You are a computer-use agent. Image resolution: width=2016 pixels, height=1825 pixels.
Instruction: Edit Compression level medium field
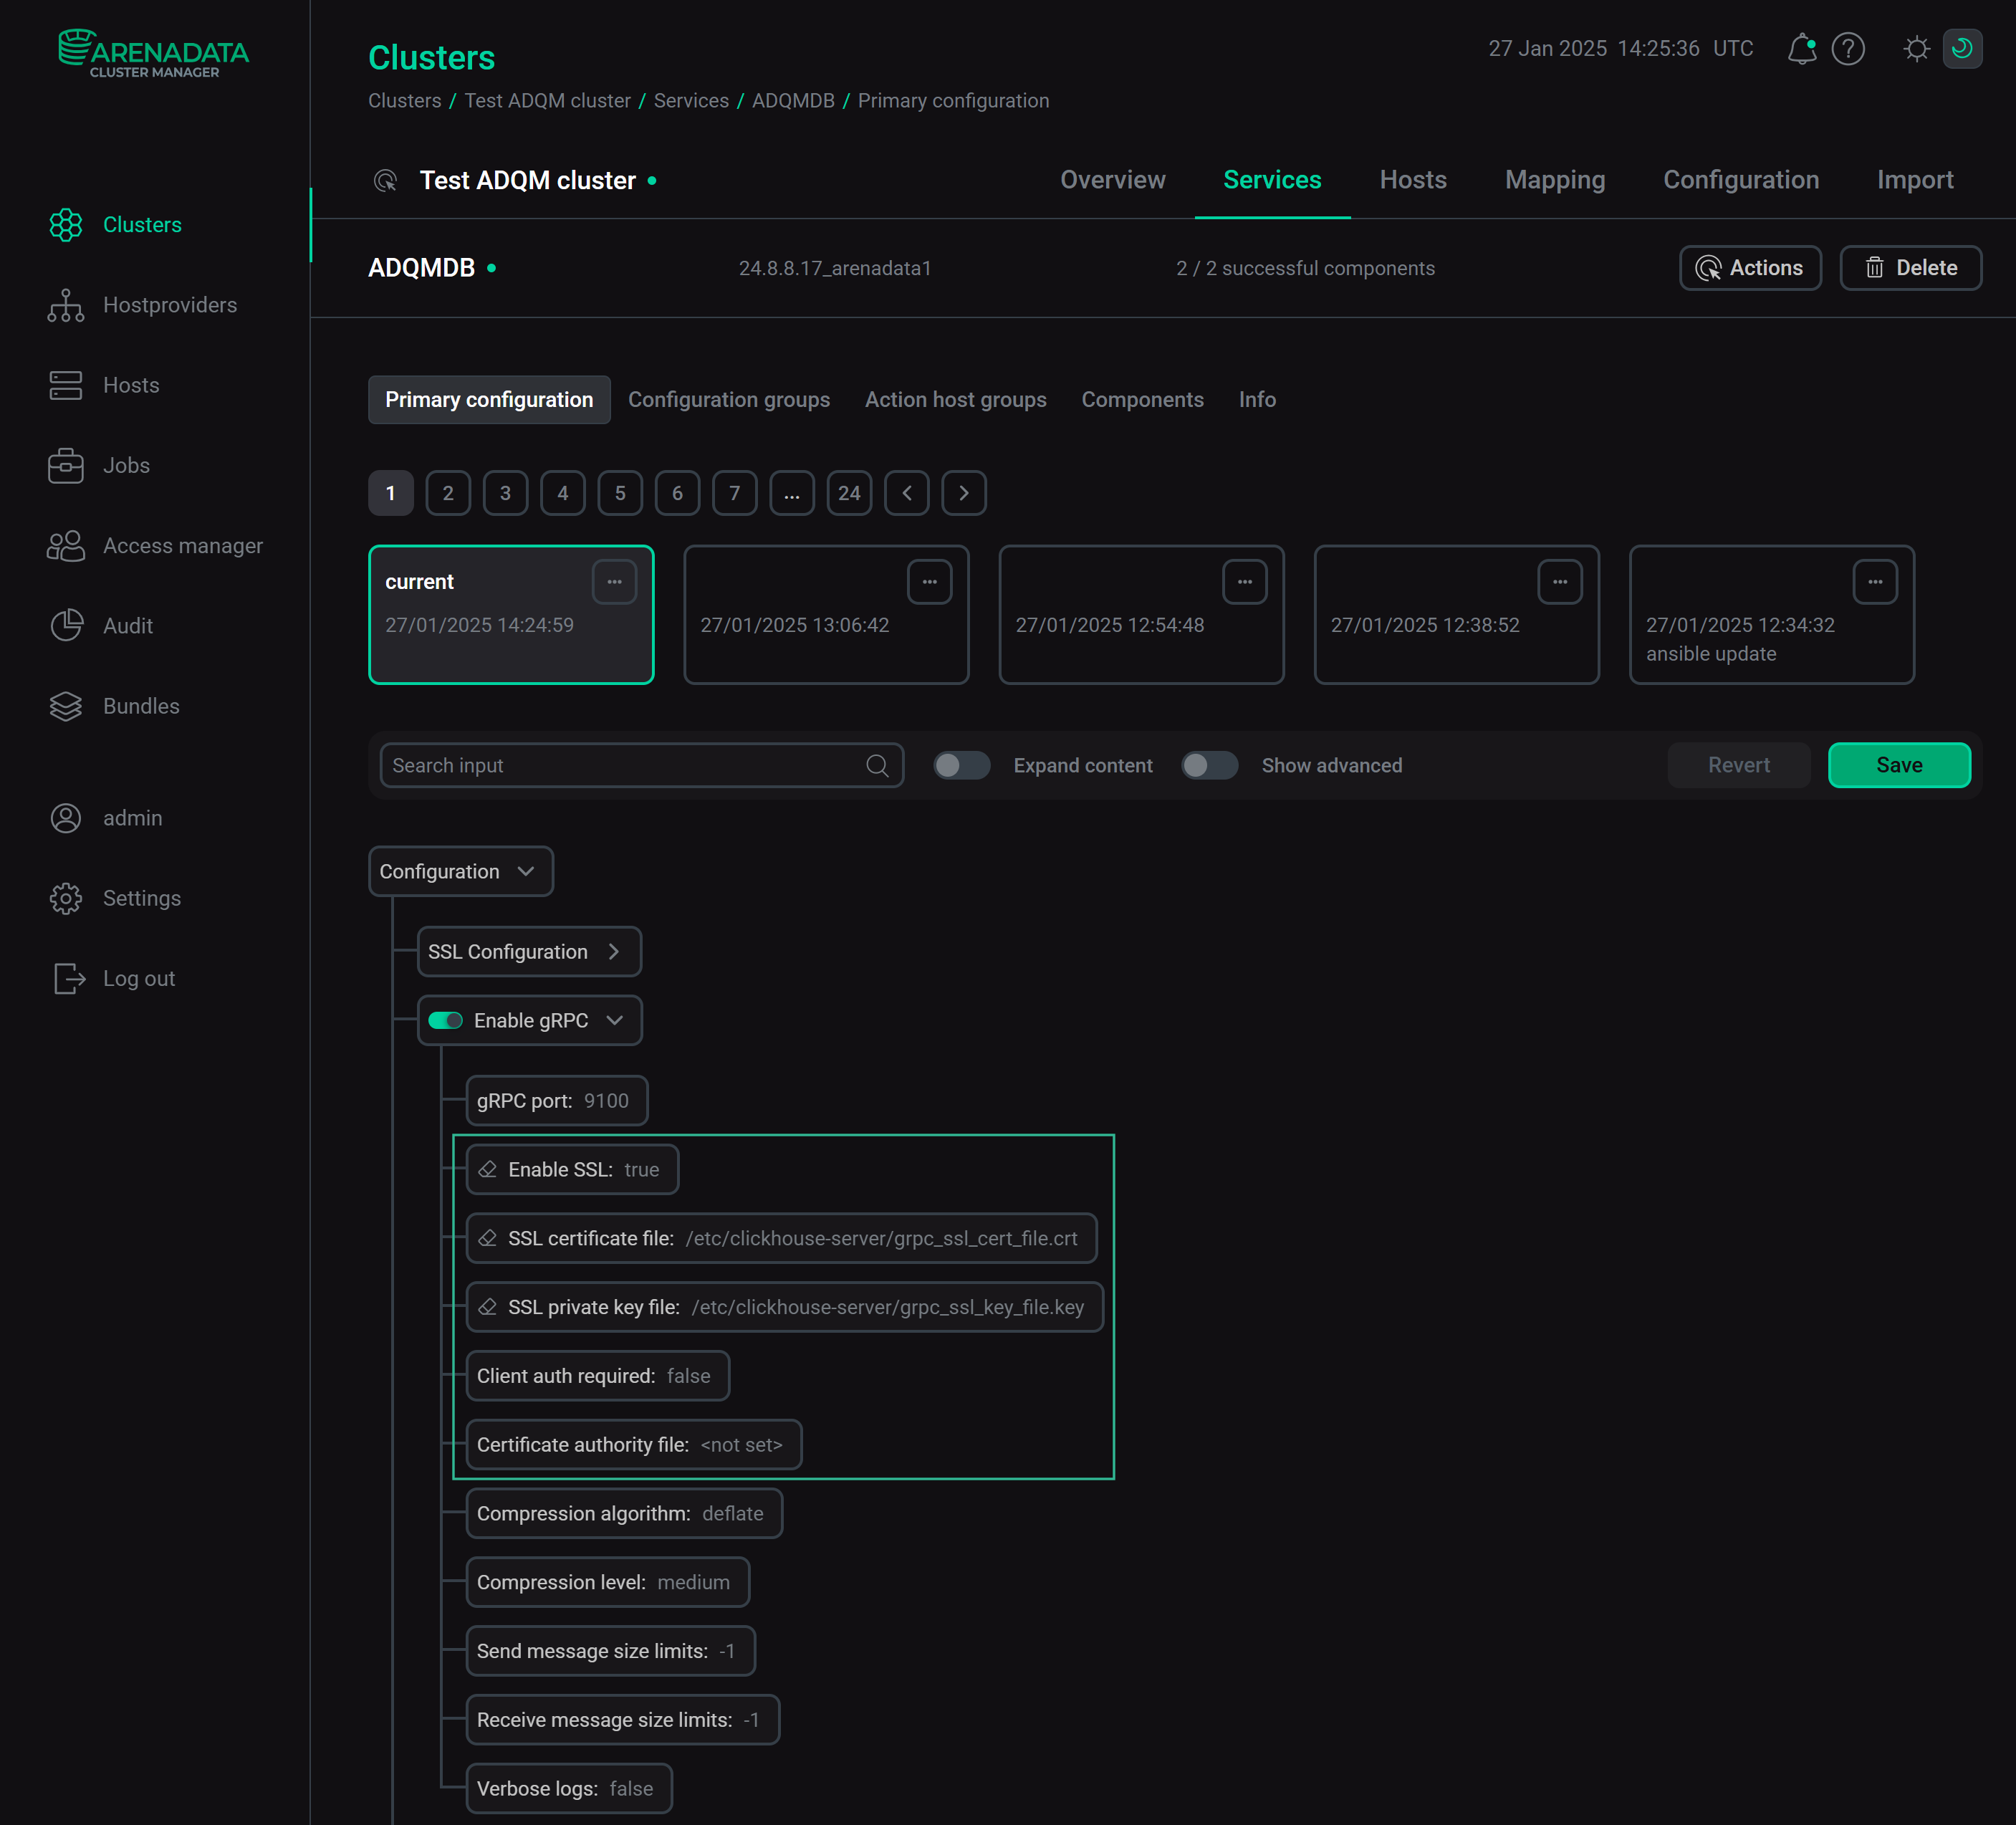coord(608,1582)
